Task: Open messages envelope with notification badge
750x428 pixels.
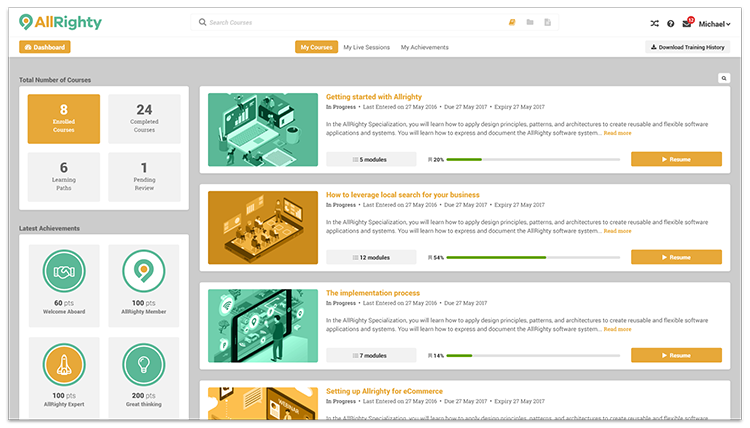Action: [686, 23]
